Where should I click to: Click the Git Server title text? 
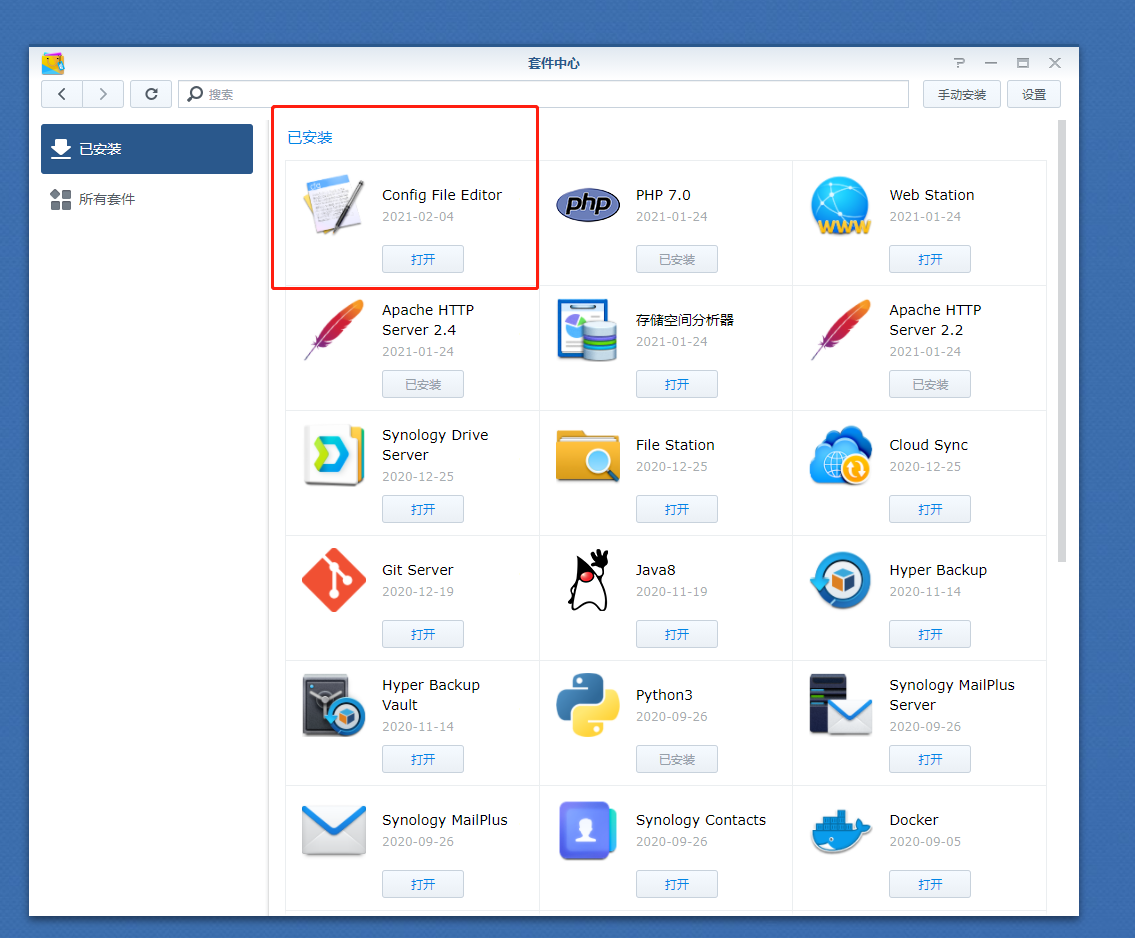click(x=418, y=570)
